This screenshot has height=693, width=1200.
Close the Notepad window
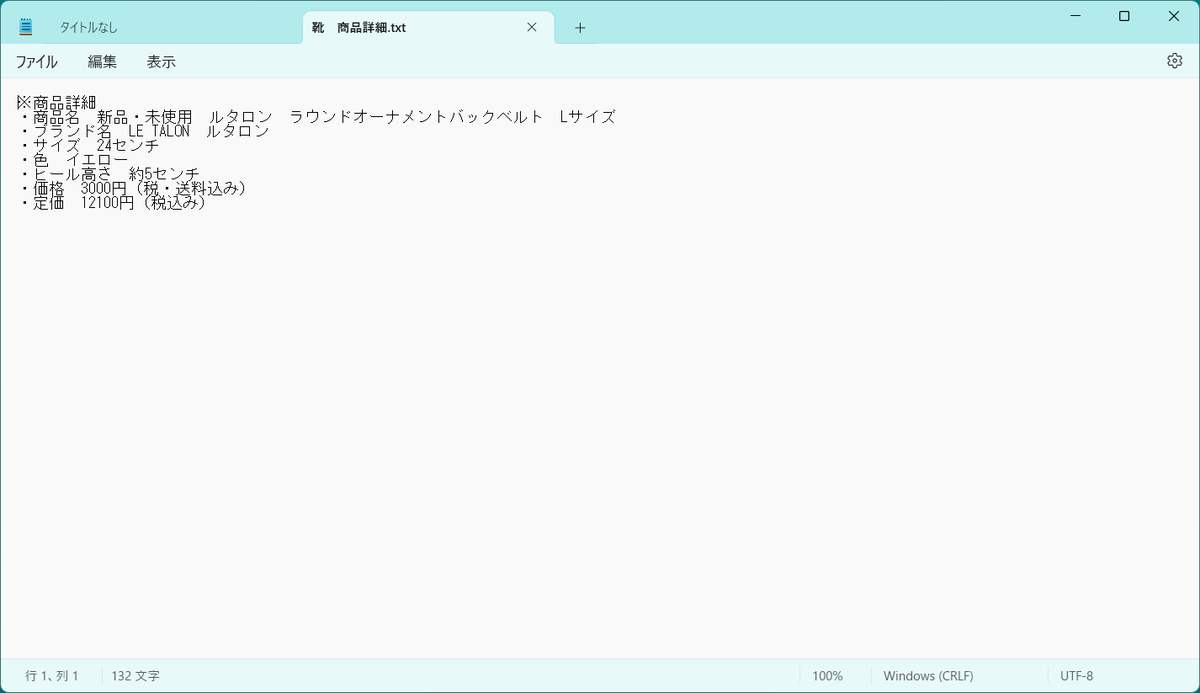click(x=1174, y=16)
